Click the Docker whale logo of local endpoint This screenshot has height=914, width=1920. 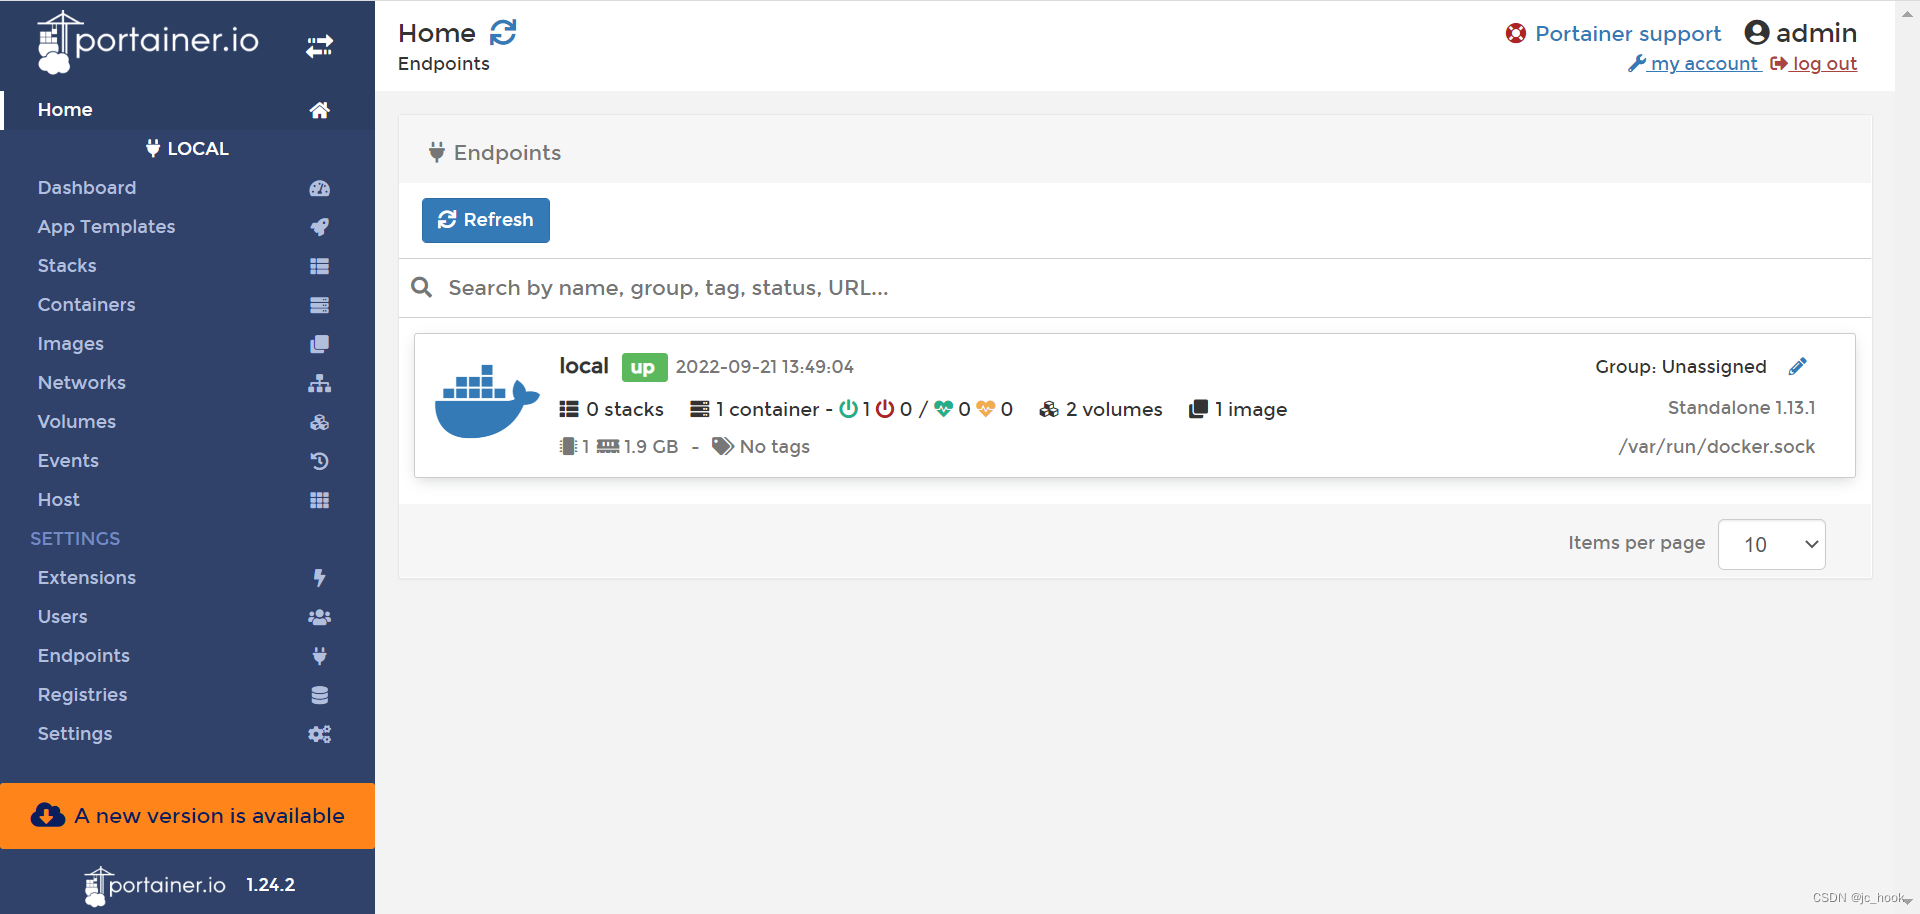point(486,401)
